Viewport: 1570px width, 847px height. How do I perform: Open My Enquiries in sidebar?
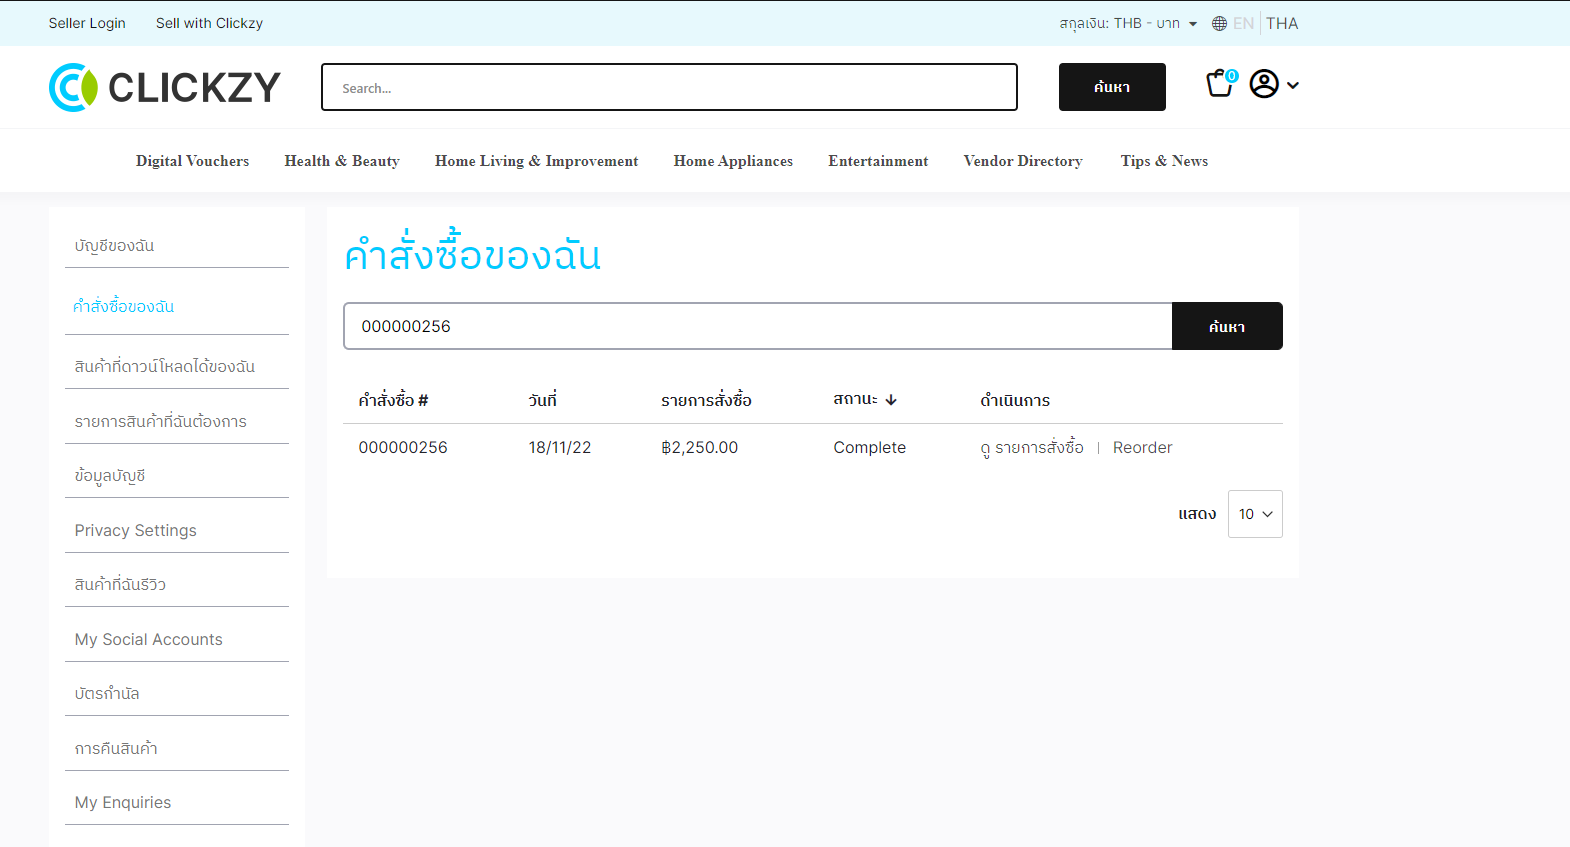123,802
